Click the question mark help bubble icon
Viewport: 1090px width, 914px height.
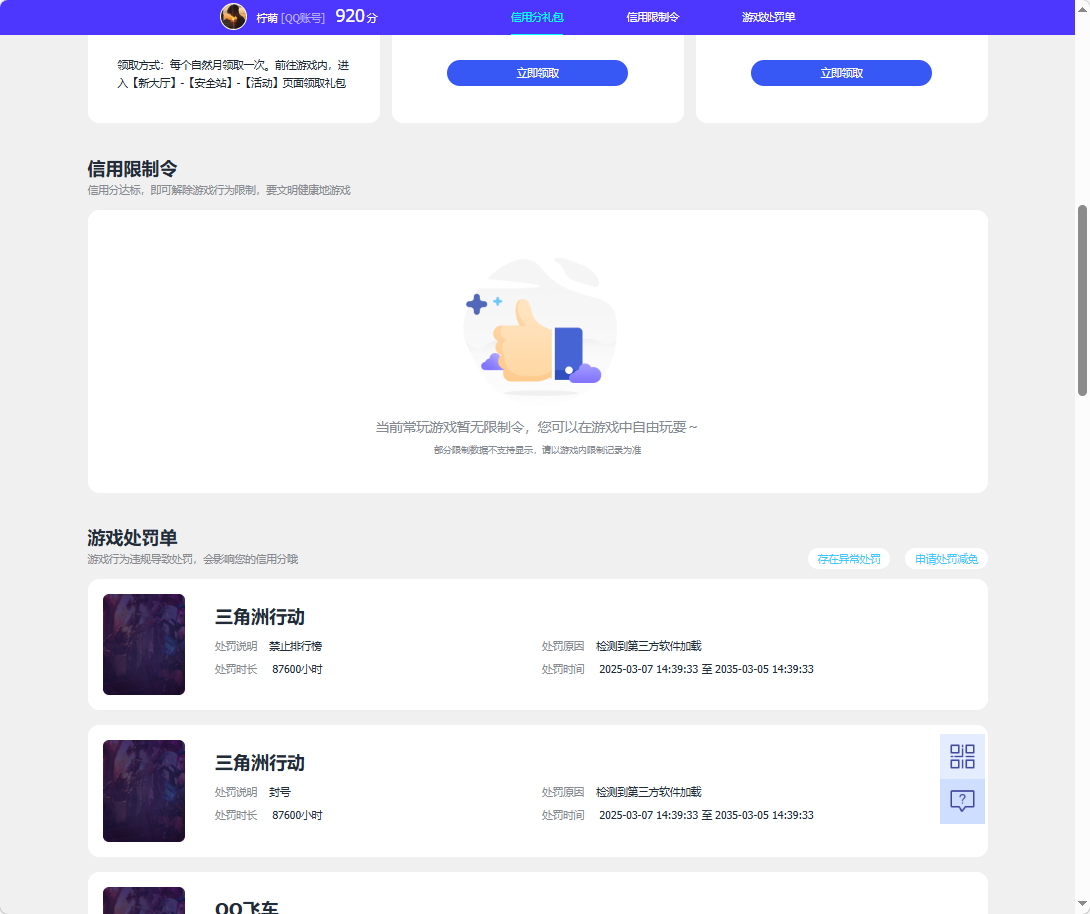click(961, 801)
